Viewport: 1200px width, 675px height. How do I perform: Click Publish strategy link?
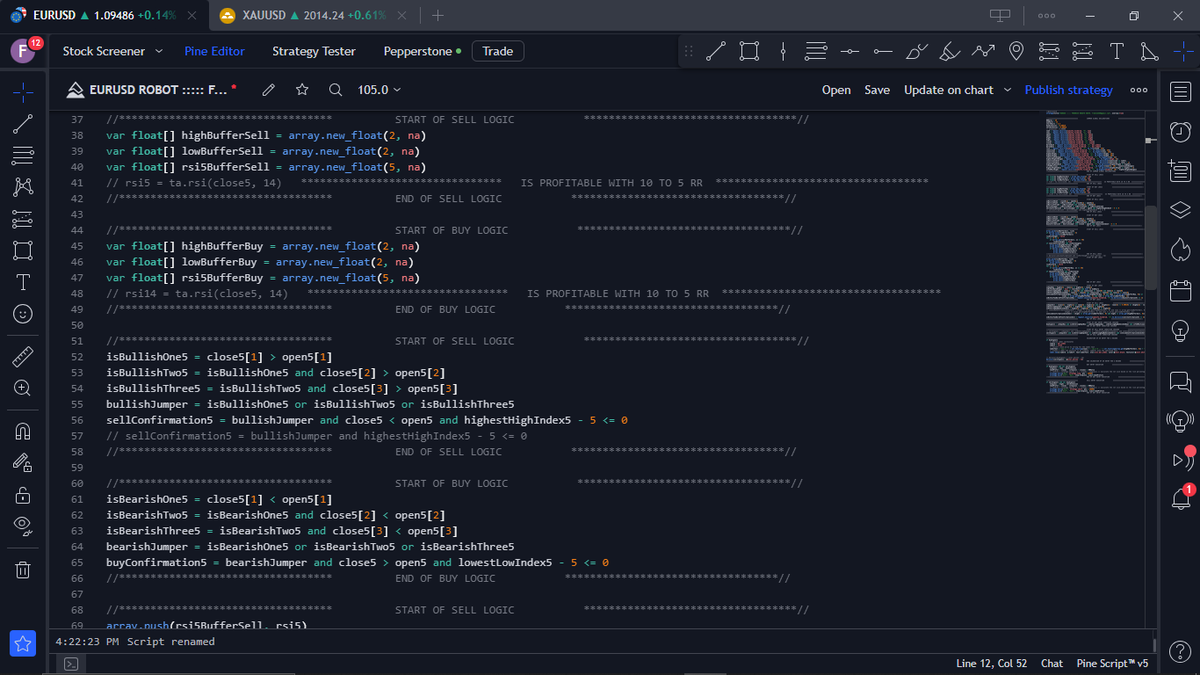coord(1068,90)
